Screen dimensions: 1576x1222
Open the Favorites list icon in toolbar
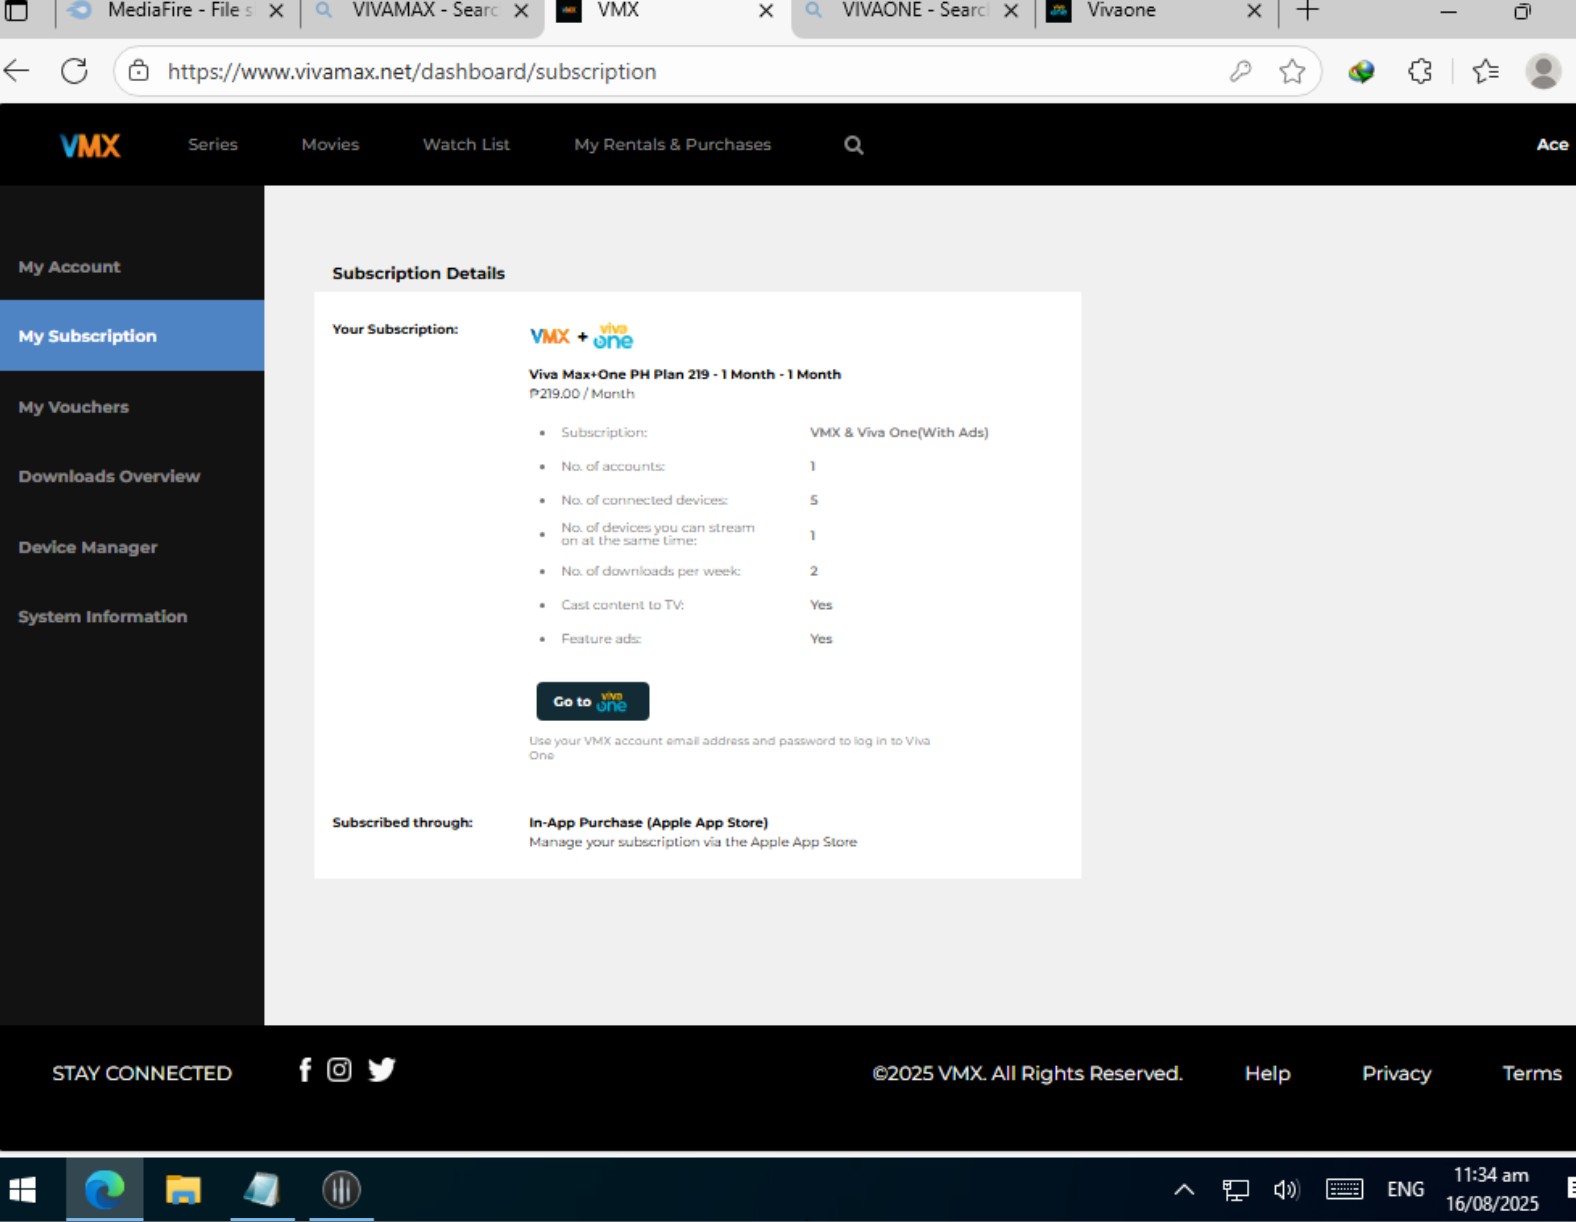point(1486,71)
